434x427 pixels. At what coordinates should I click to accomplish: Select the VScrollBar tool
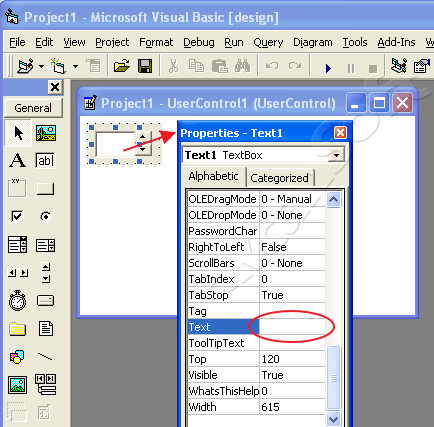46,273
